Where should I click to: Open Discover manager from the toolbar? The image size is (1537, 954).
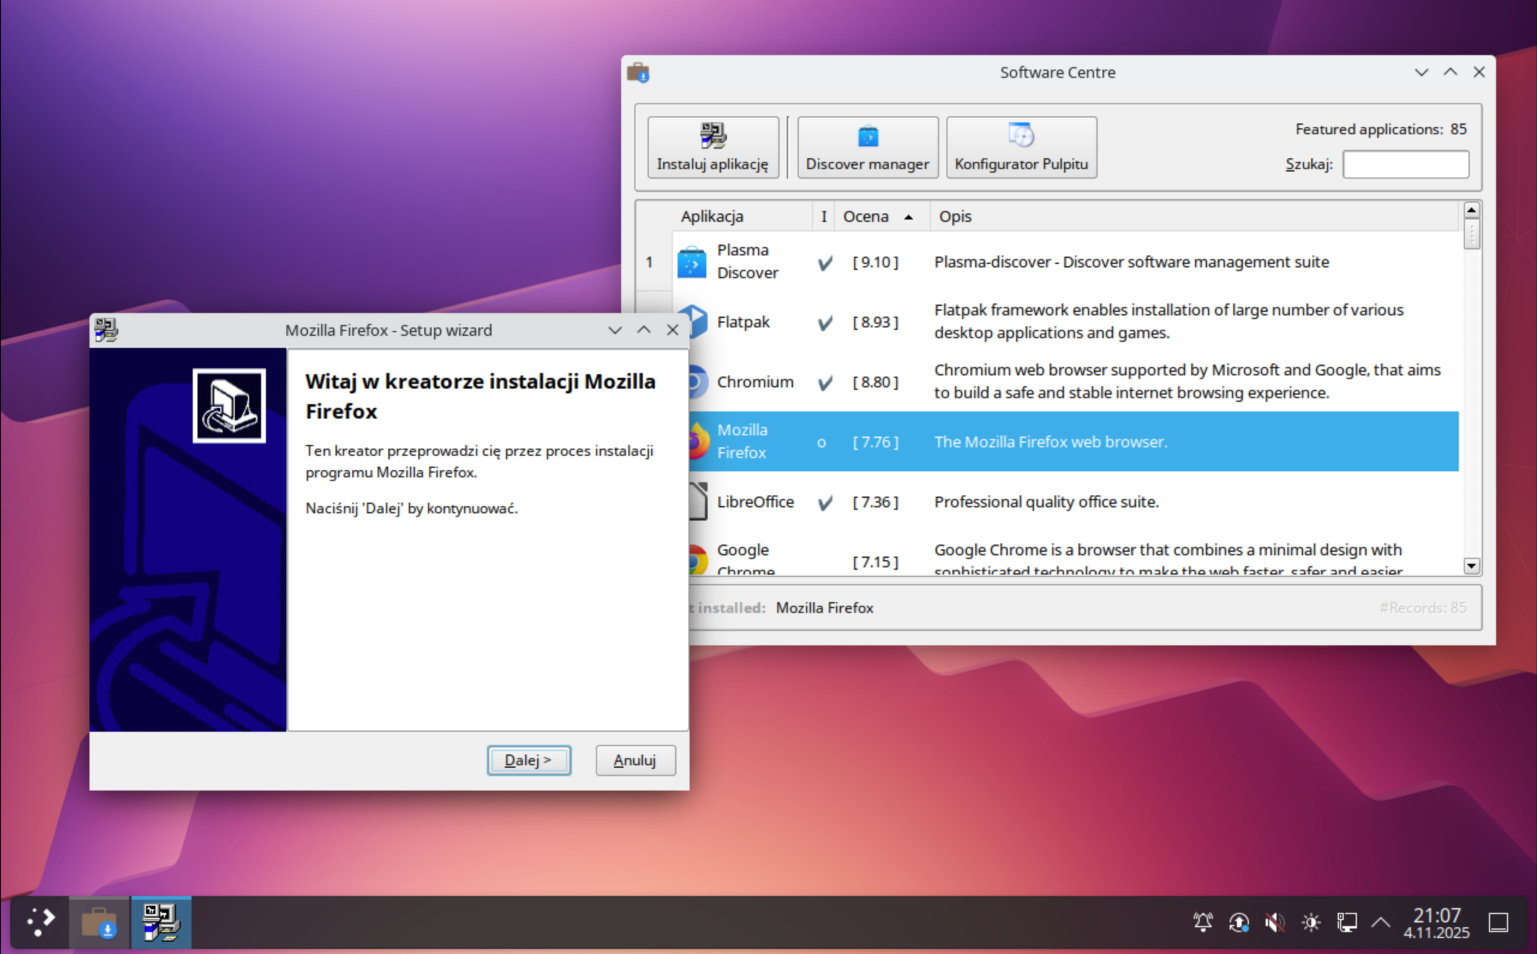pyautogui.click(x=867, y=147)
